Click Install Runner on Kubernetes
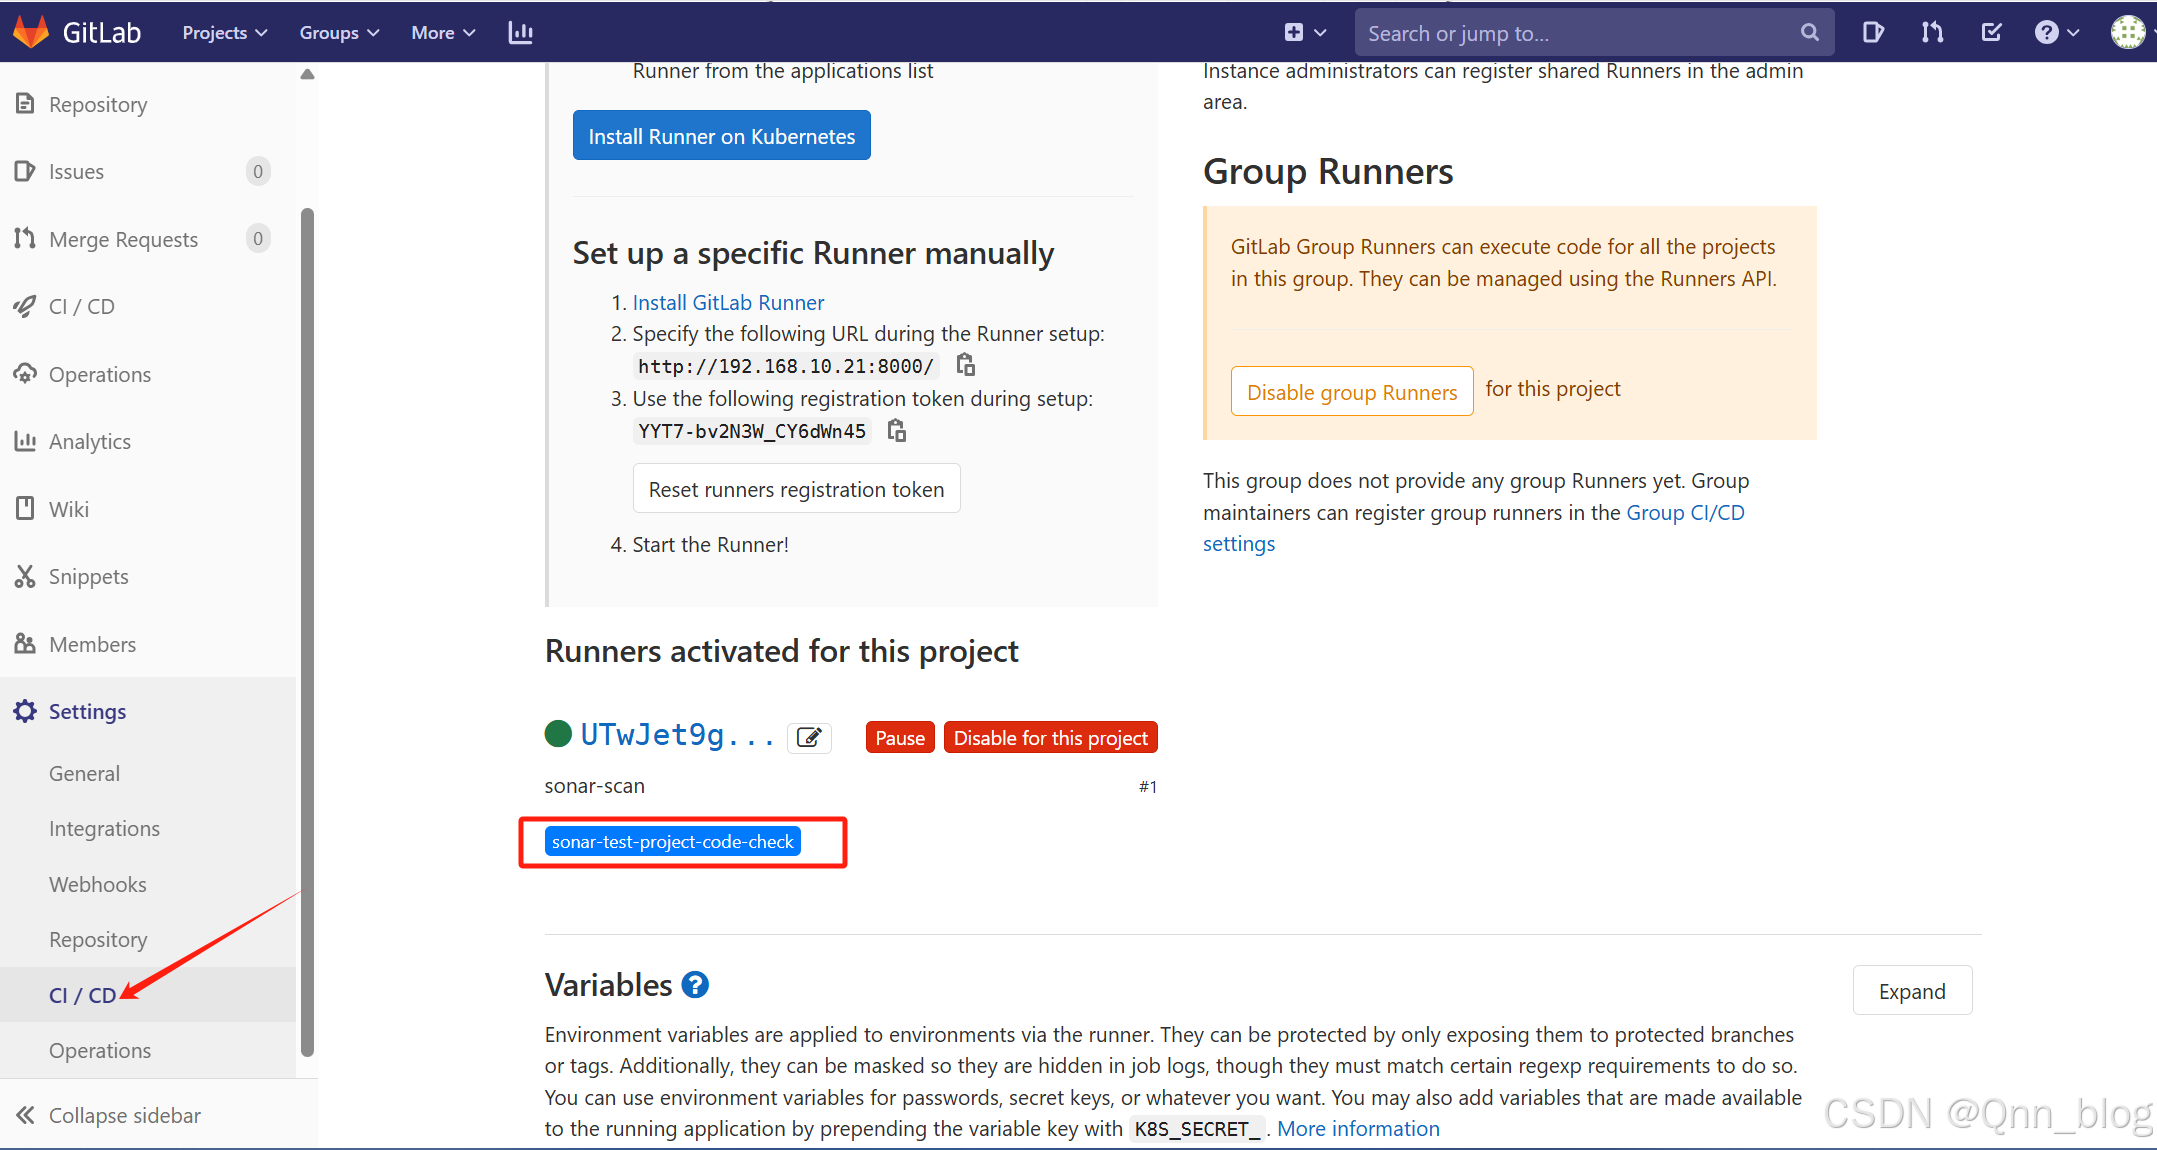The height and width of the screenshot is (1150, 2157). pyautogui.click(x=721, y=135)
